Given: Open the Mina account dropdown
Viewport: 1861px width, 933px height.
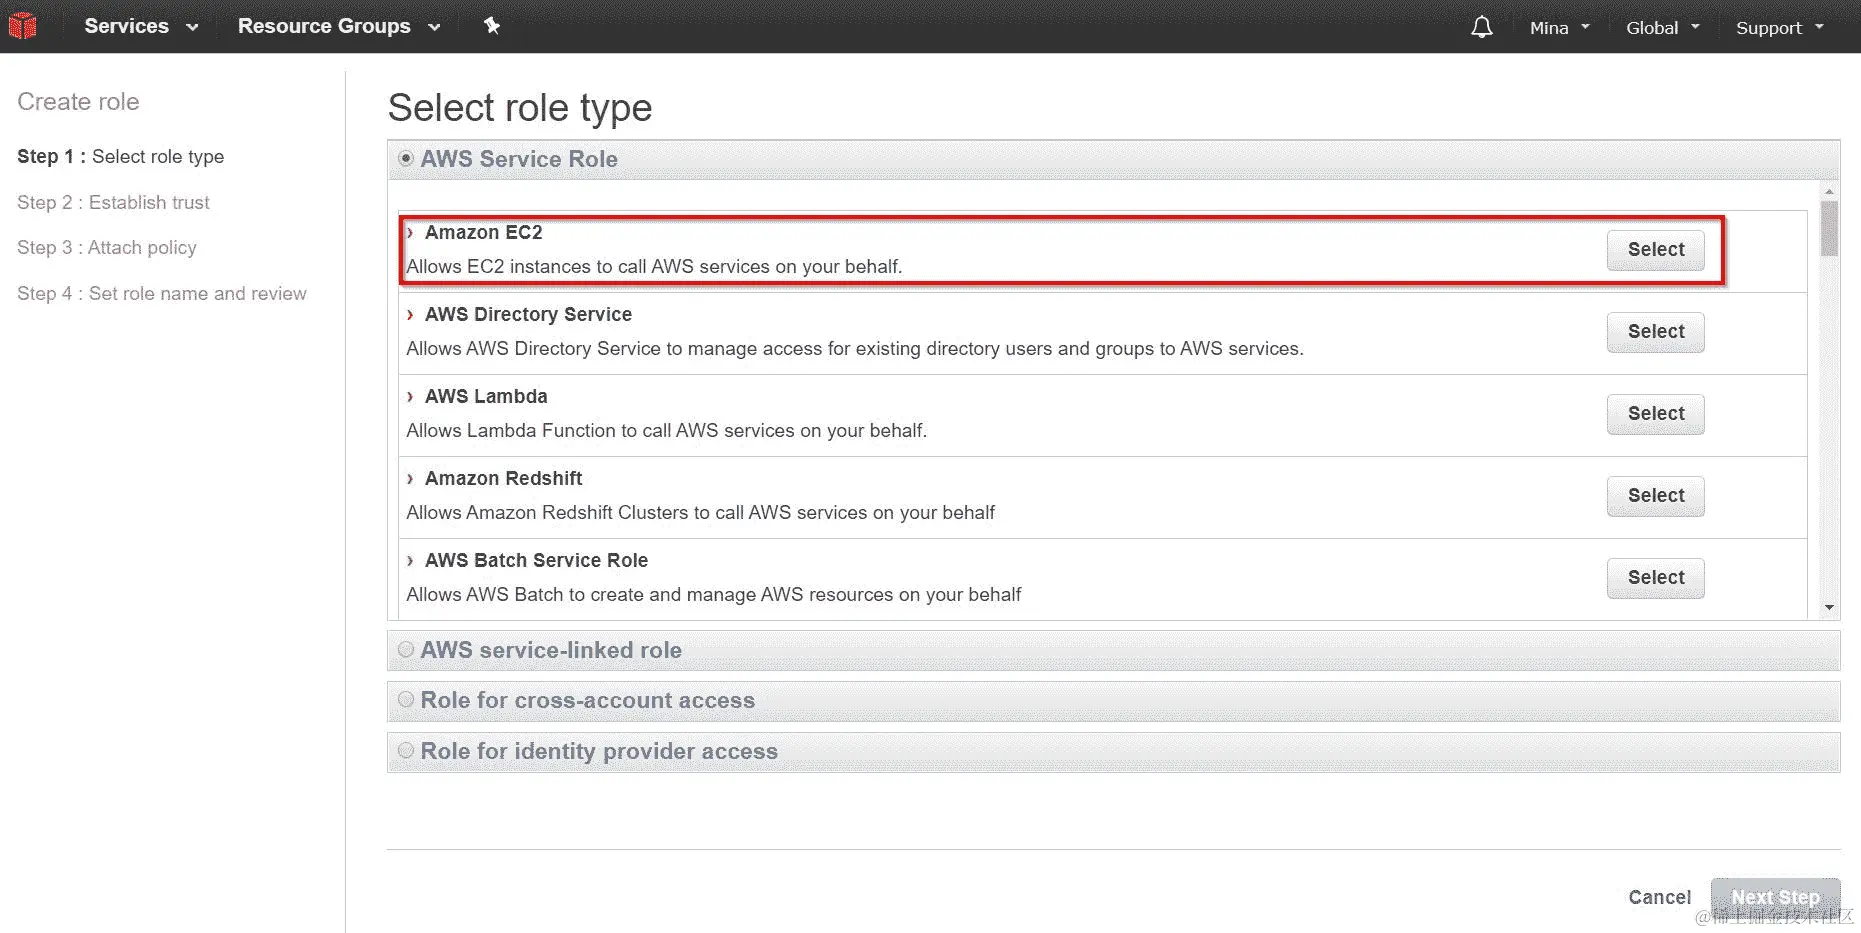Looking at the screenshot, I should coord(1559,28).
